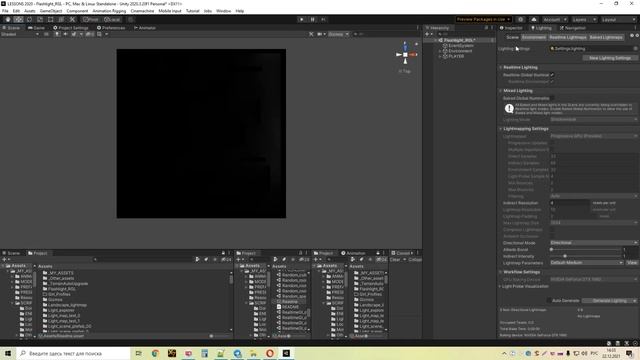
Task: Open the Lighting Settings object picker
Action: (x=635, y=49)
